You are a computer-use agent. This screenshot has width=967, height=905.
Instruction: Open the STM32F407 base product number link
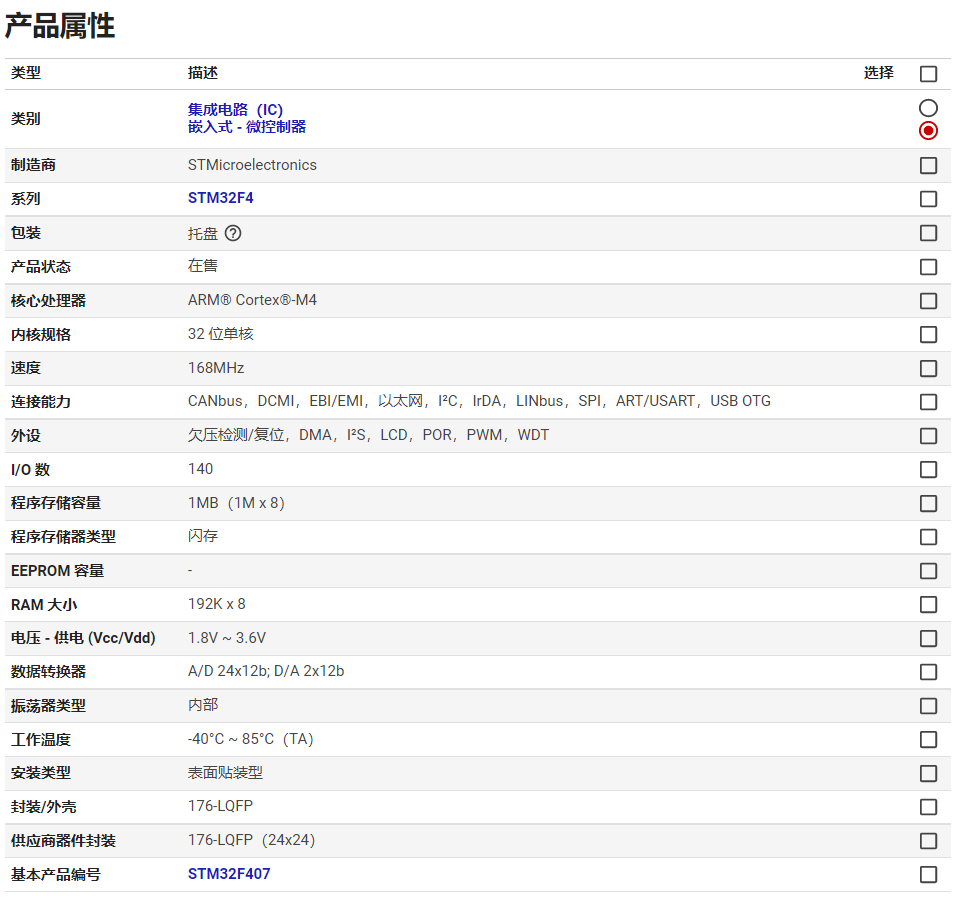click(x=229, y=874)
